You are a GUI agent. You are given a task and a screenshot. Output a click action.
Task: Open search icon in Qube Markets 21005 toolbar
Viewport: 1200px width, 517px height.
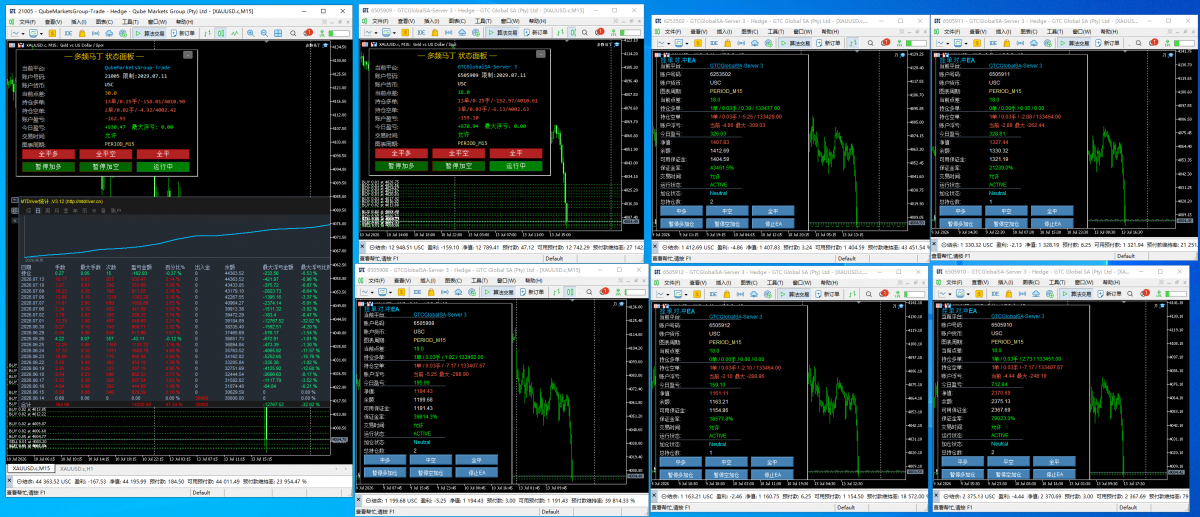coord(293,33)
